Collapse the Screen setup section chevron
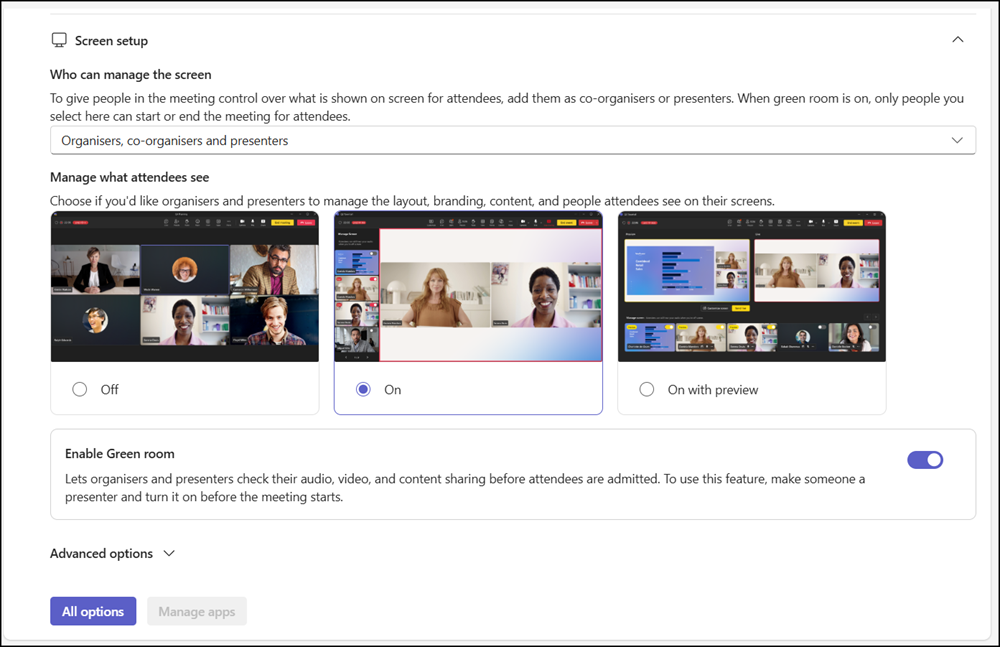1000x647 pixels. [x=957, y=40]
